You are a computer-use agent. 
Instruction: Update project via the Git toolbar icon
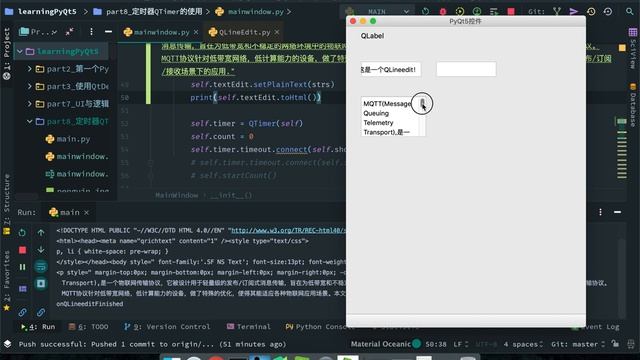click(x=557, y=11)
